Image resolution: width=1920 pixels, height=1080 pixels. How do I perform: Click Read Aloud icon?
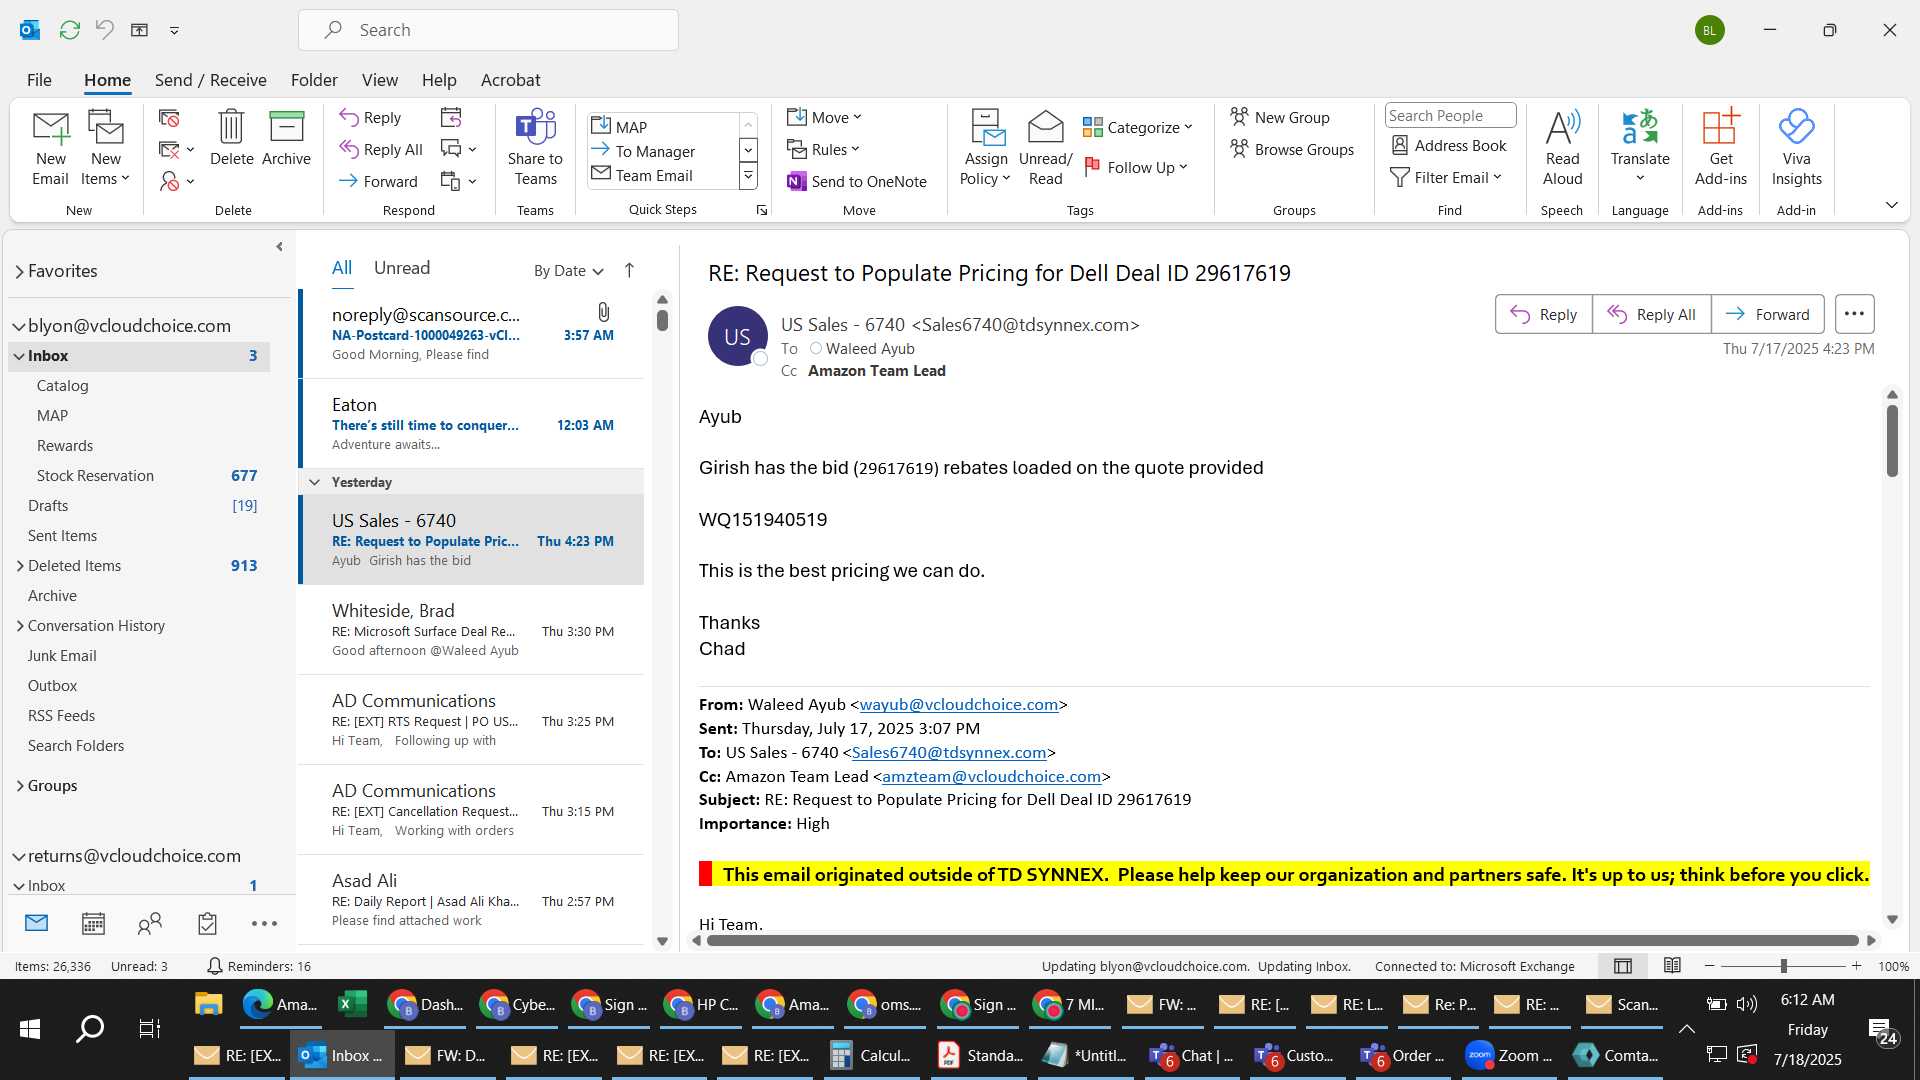coord(1562,148)
